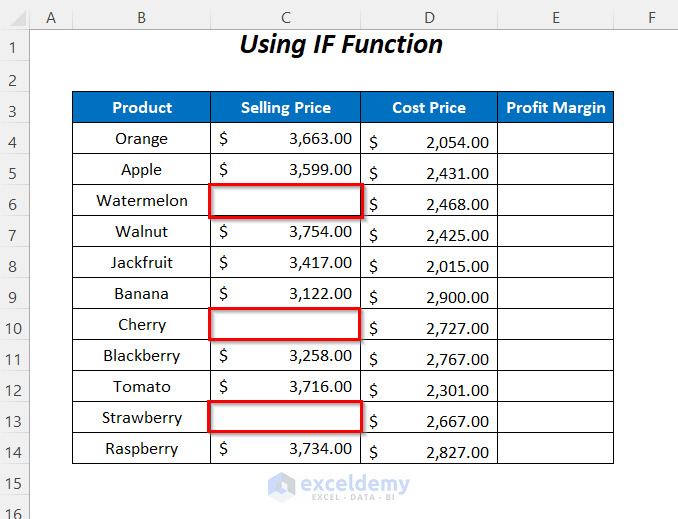The width and height of the screenshot is (678, 519).
Task: Select column E header
Action: point(556,18)
